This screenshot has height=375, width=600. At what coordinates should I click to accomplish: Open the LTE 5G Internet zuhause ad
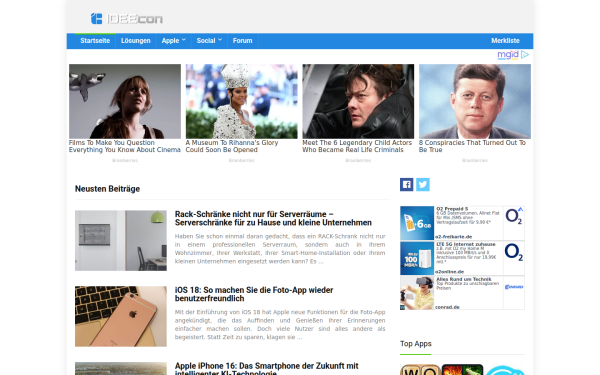pyautogui.click(x=466, y=244)
